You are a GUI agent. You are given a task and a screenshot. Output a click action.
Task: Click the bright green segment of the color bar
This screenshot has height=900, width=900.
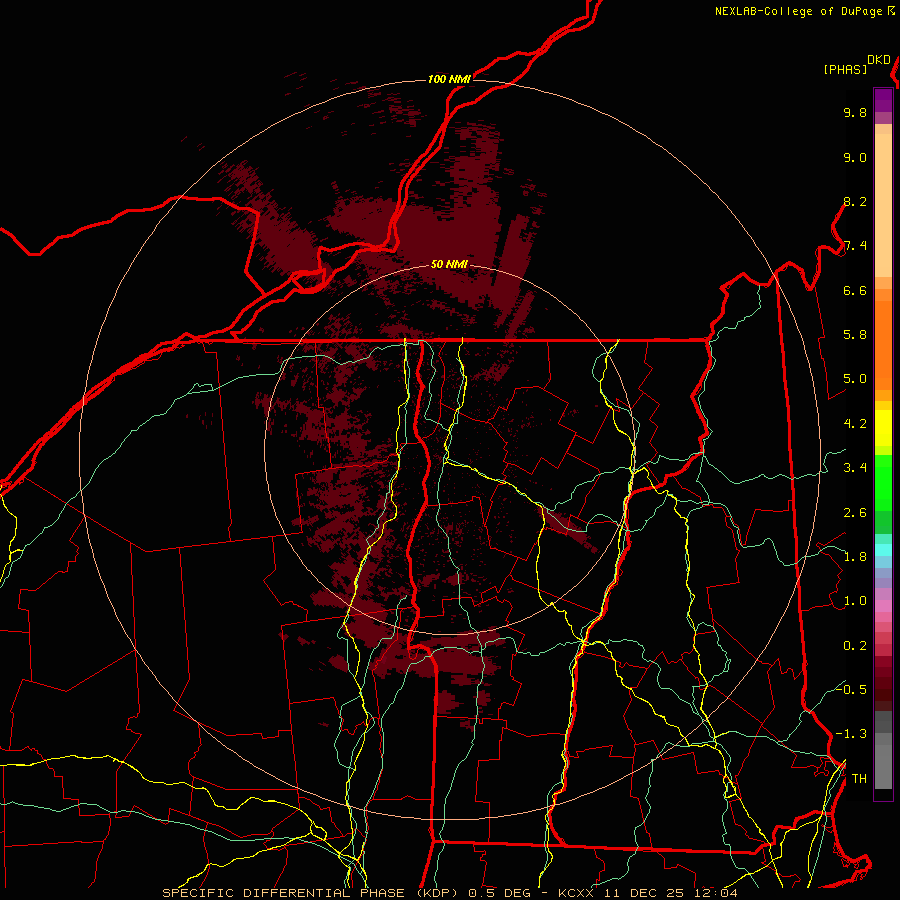pyautogui.click(x=883, y=482)
